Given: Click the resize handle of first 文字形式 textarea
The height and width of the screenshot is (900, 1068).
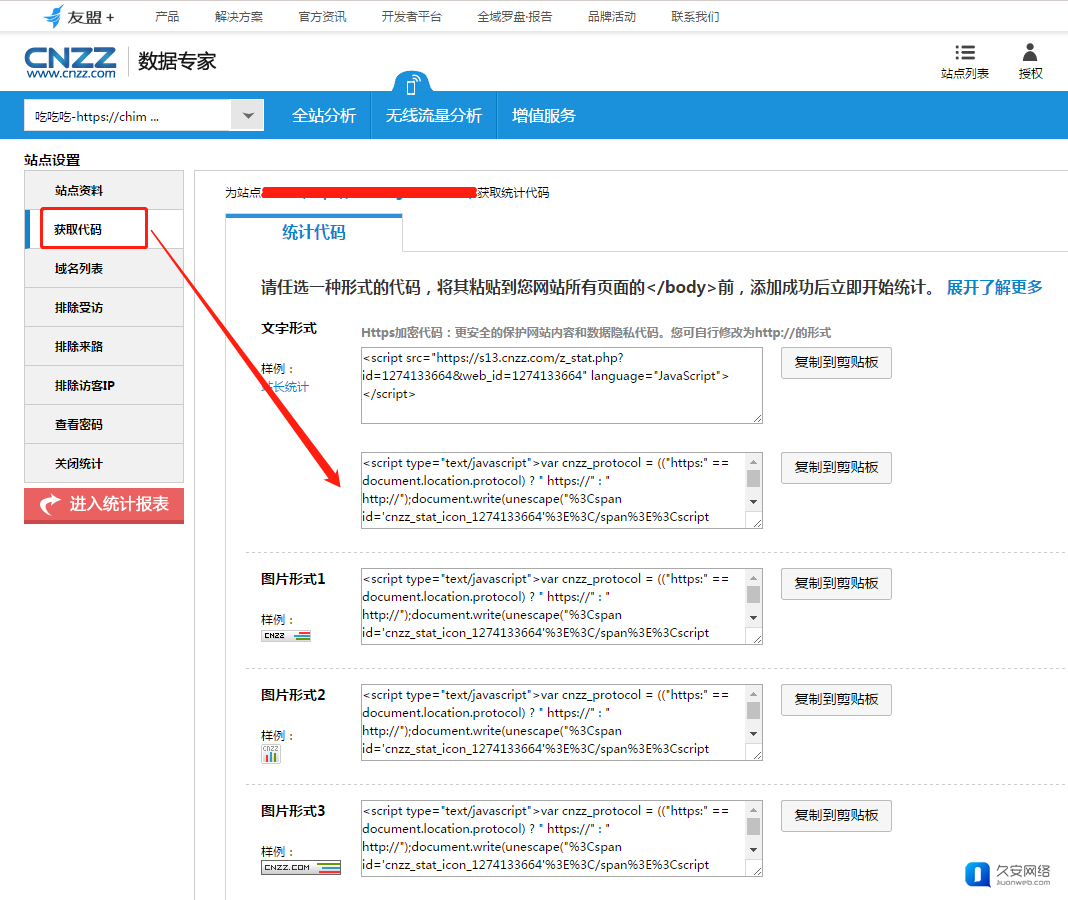Looking at the screenshot, I should [757, 418].
